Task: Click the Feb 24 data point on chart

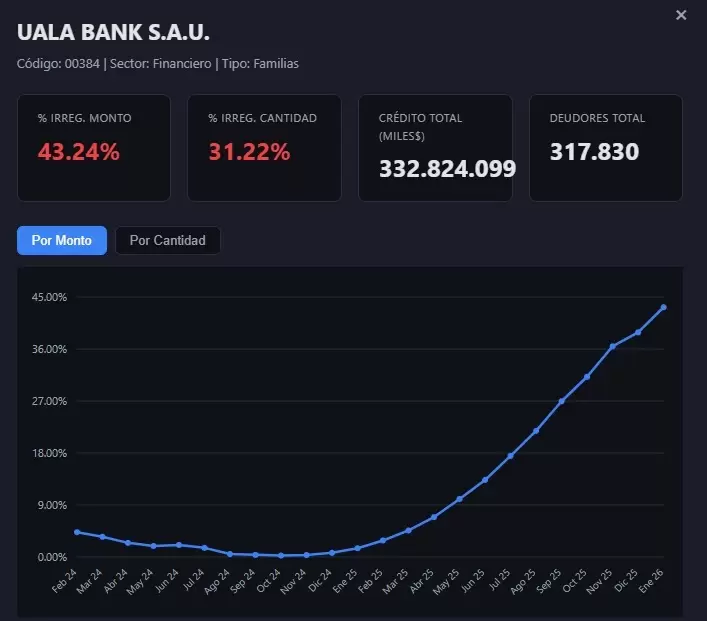Action: click(x=77, y=532)
